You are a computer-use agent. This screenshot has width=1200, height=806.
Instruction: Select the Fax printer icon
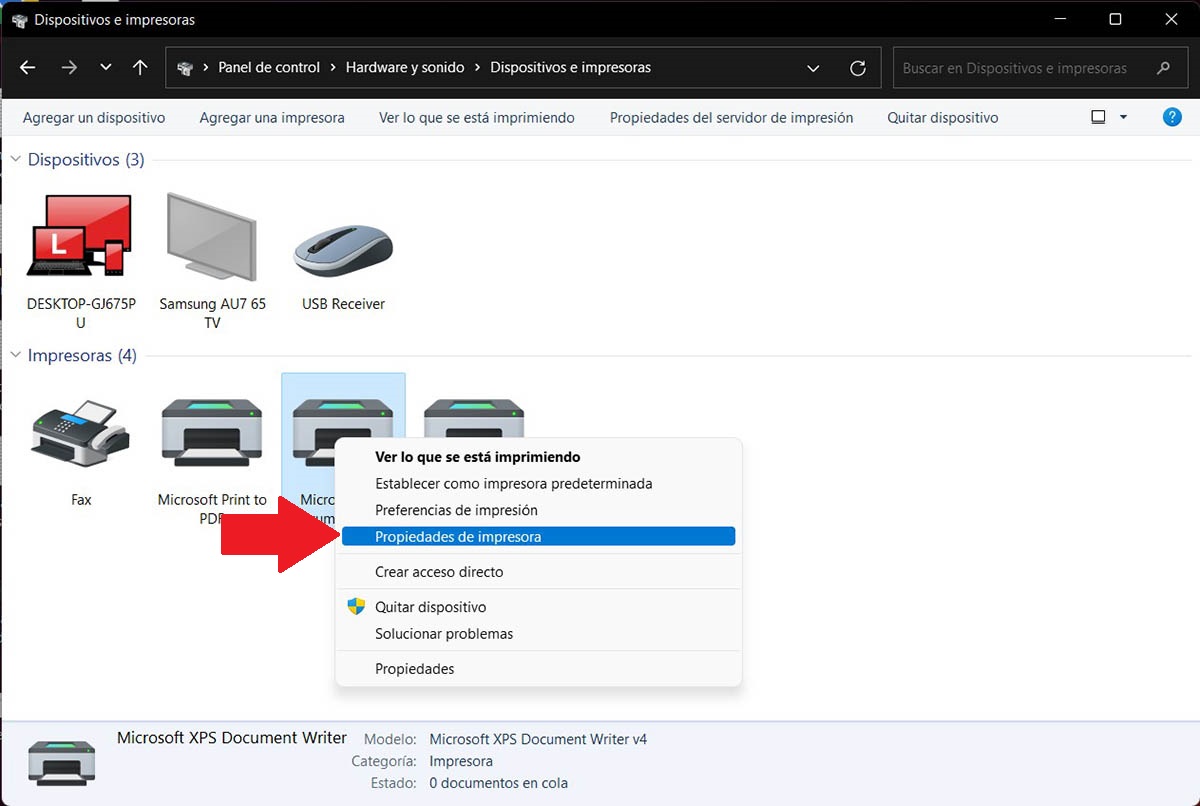tap(81, 435)
